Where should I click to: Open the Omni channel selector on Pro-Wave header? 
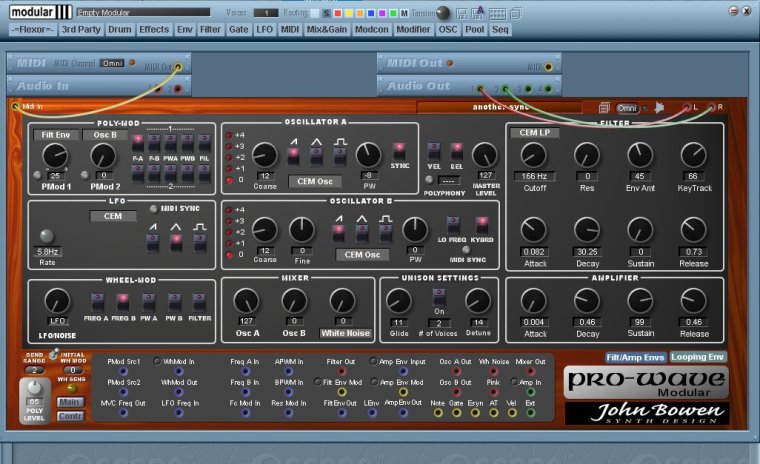pos(627,108)
